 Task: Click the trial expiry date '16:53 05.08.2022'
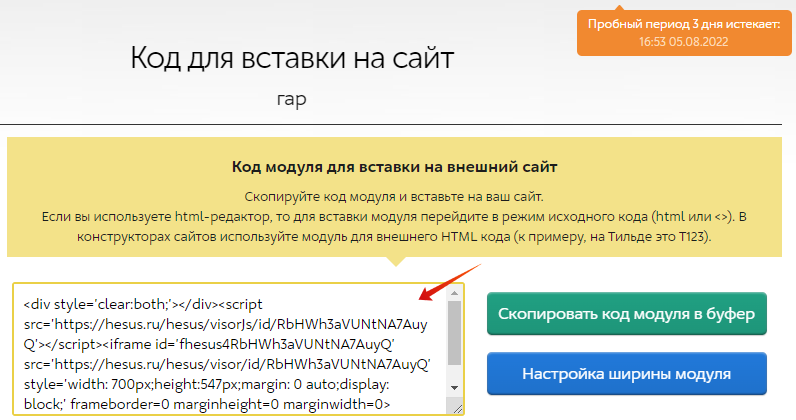(683, 42)
